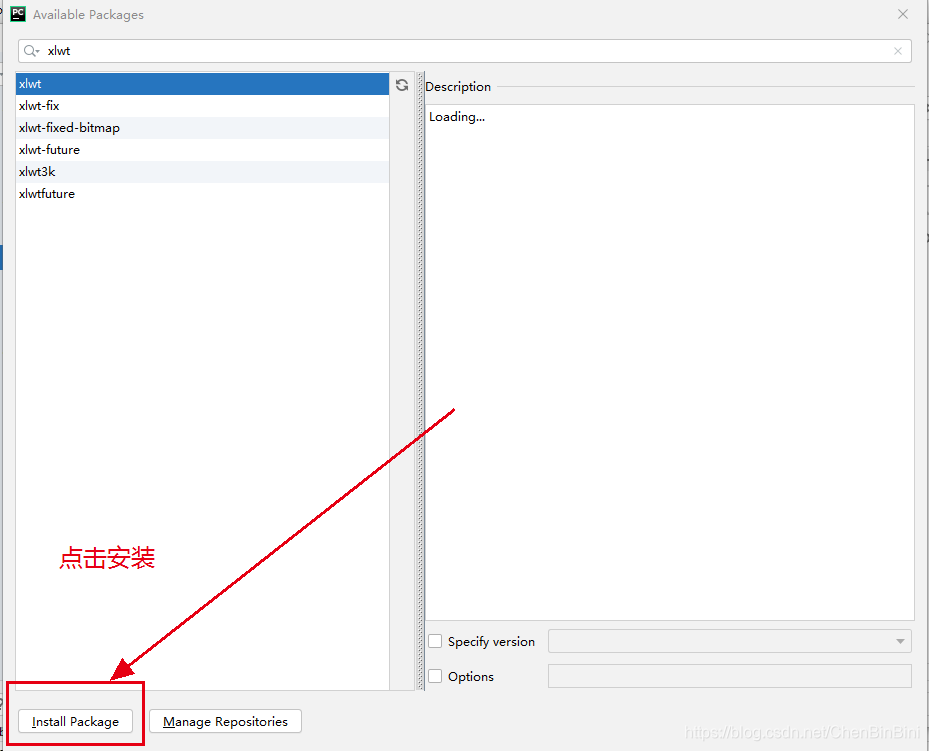Click the Manage Repositories button
This screenshot has width=929, height=751.
click(225, 721)
